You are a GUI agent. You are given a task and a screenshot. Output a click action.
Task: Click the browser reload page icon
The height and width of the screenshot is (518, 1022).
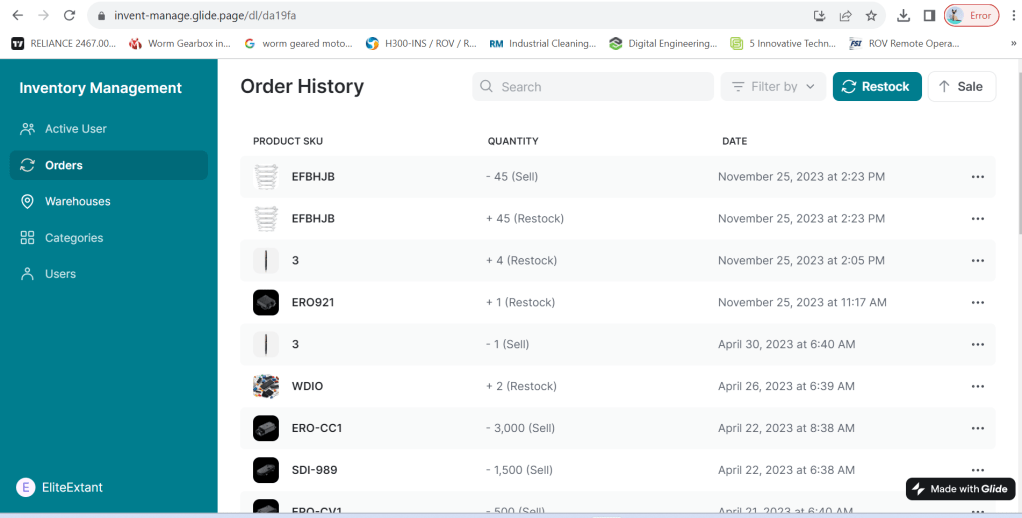click(69, 15)
